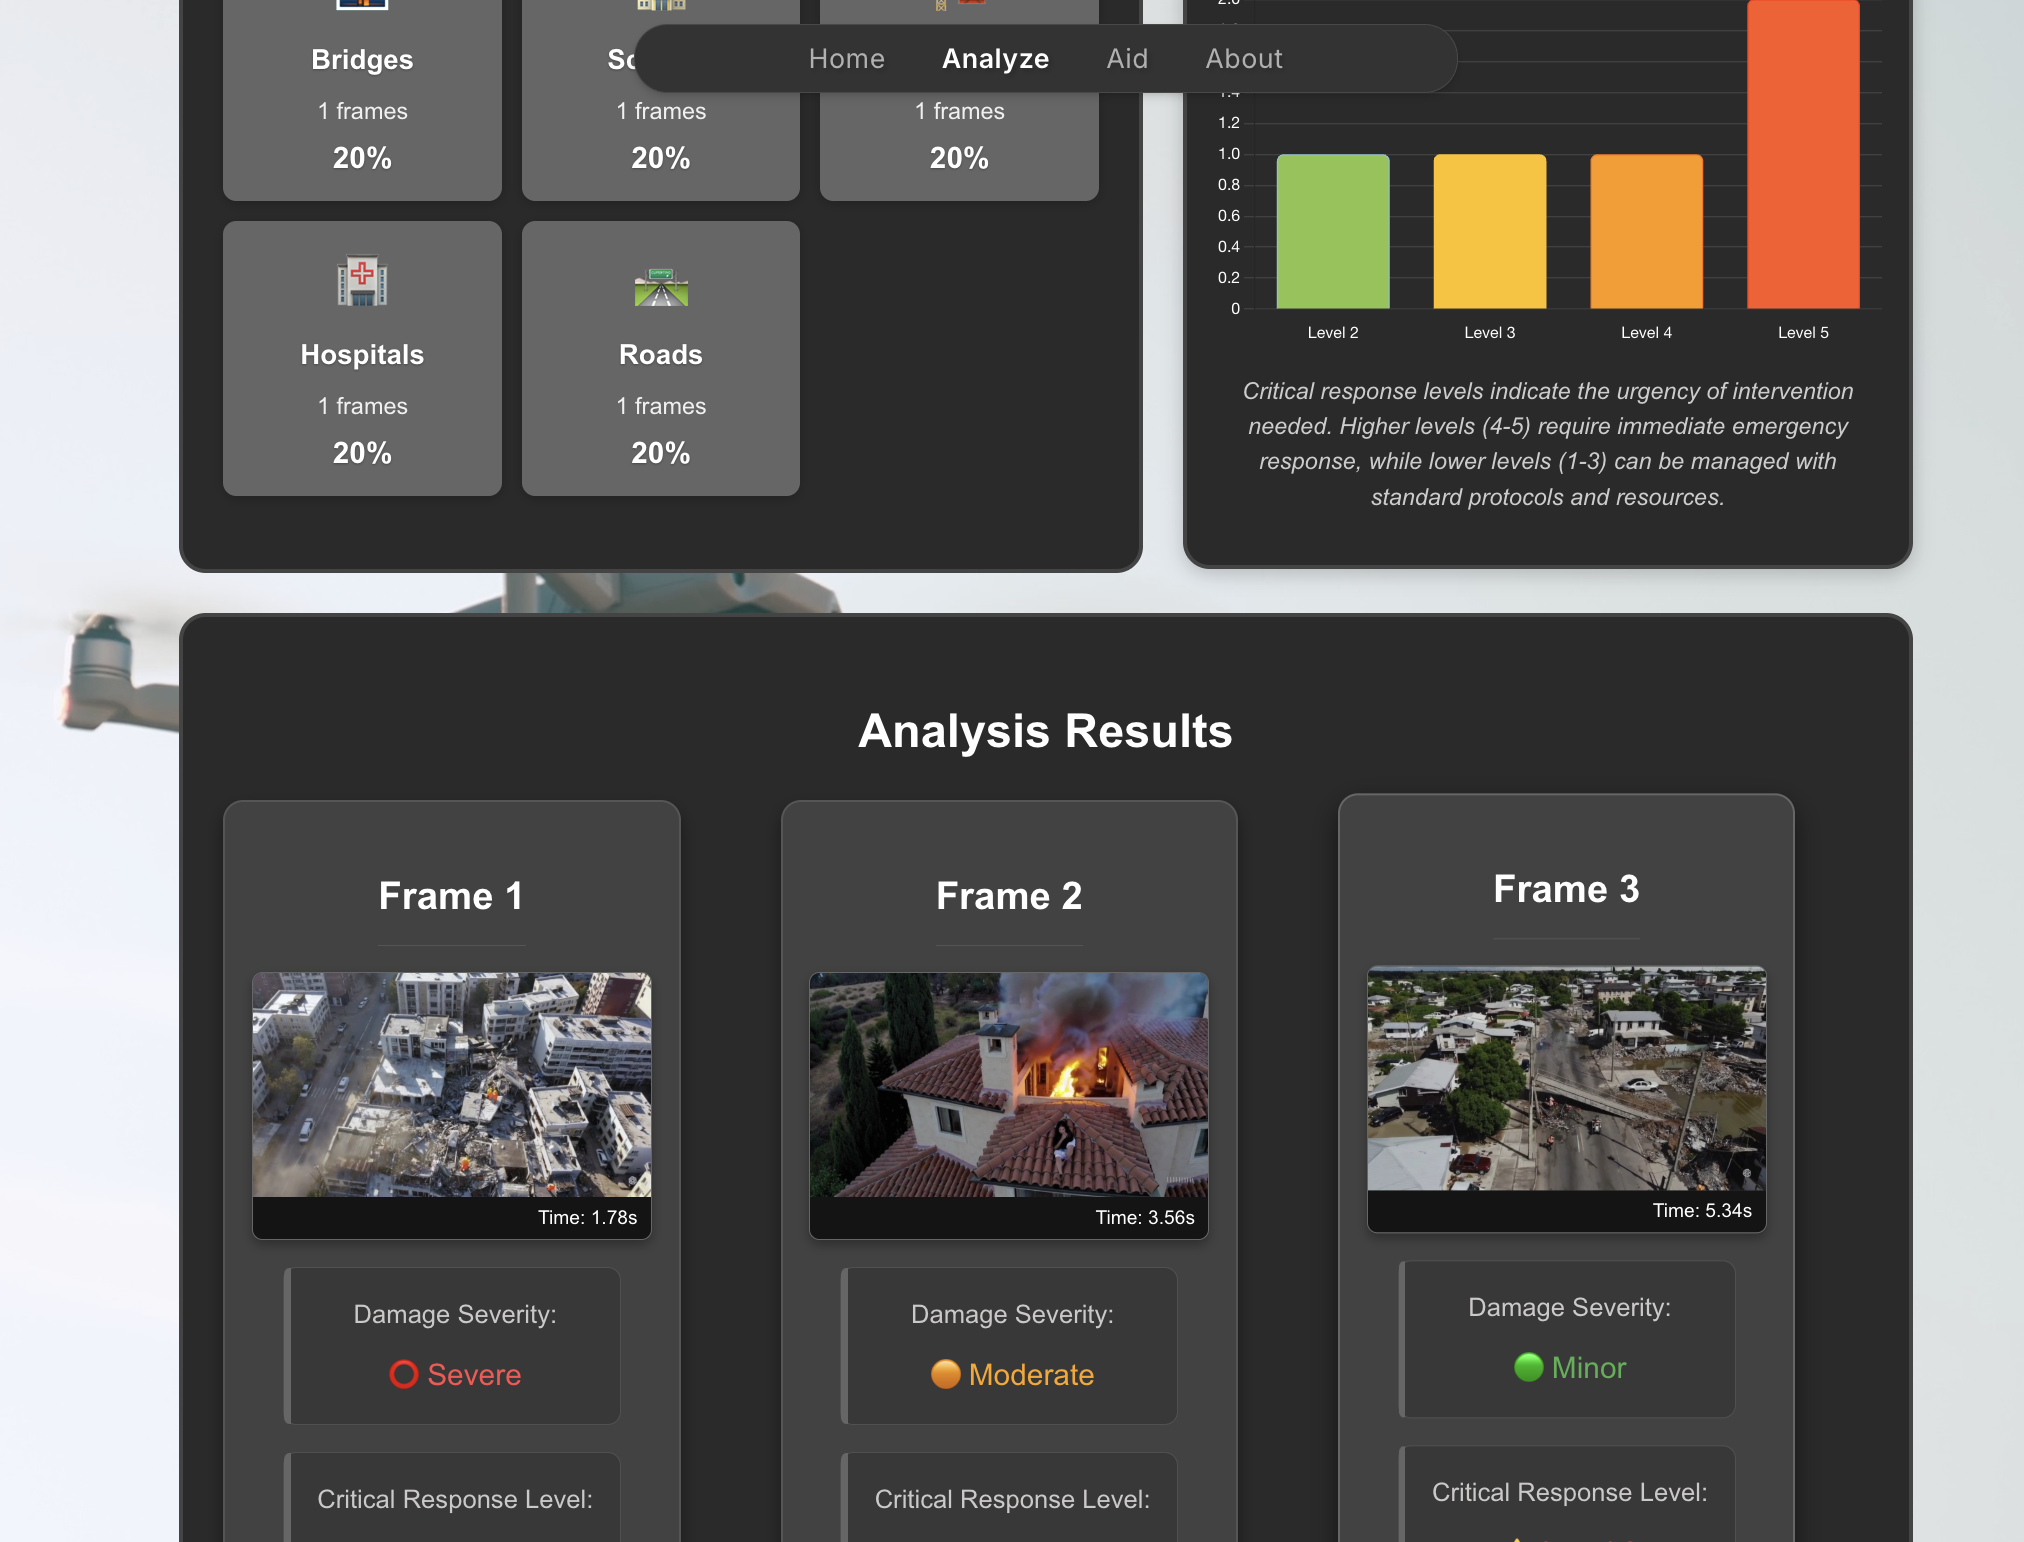The width and height of the screenshot is (2024, 1542).
Task: Click Frame 3 Damage Severity box
Action: coord(1568,1338)
